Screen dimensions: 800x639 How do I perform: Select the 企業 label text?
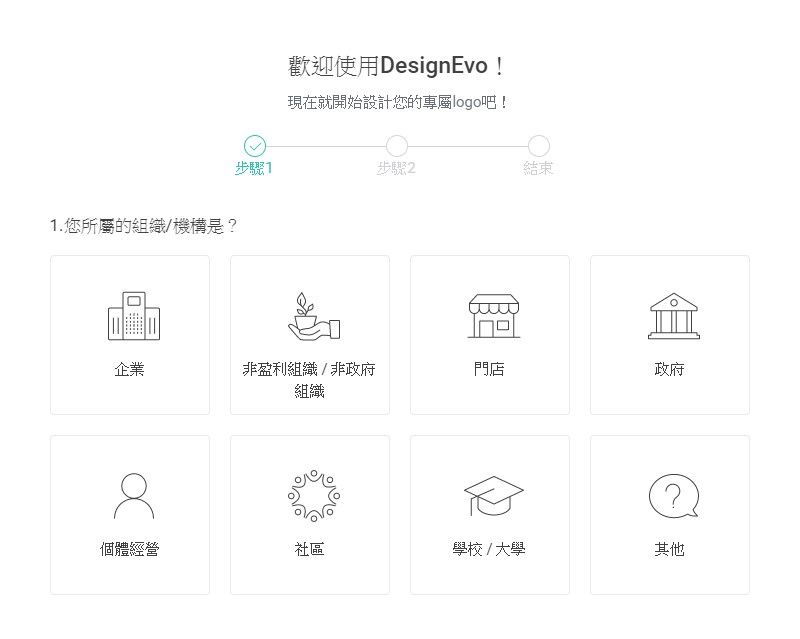[x=130, y=369]
